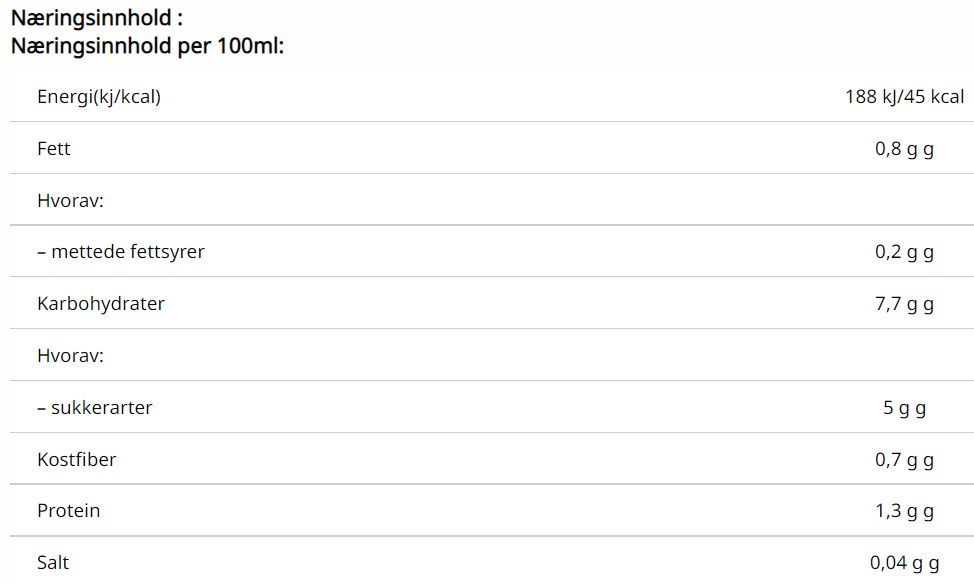Click the 'Næringsinnhold per 100ml:' heading

(148, 46)
